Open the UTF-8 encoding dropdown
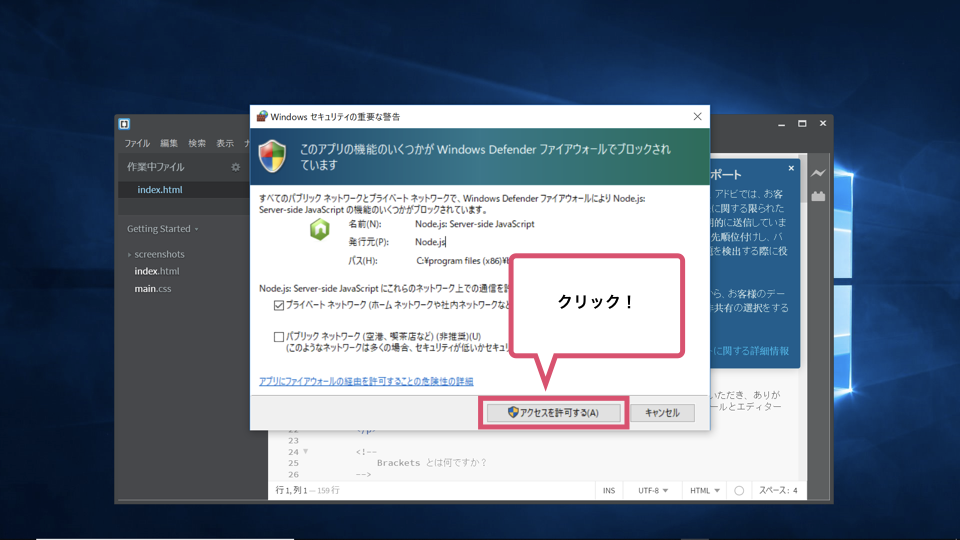Screen dimensions: 960x540 [x=653, y=490]
